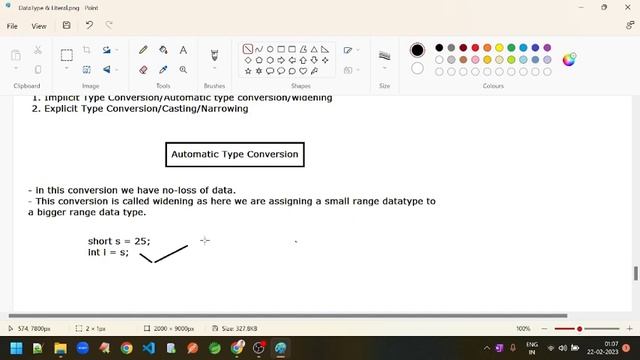Select the Eraser tool
This screenshot has height=360, width=640.
click(143, 70)
